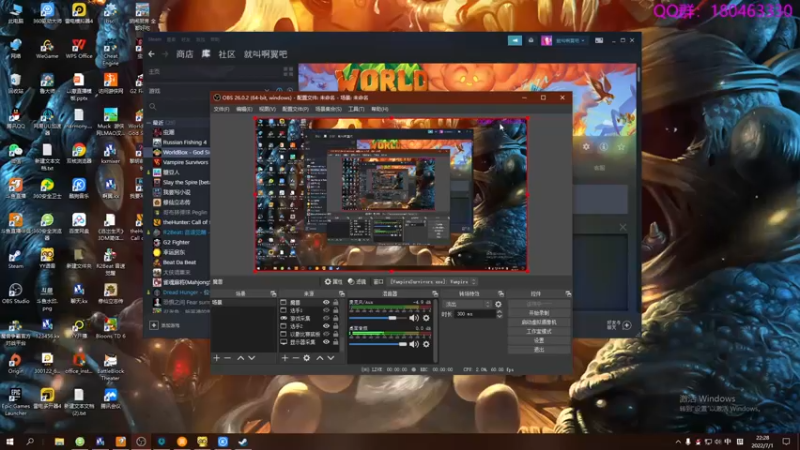
Task: Click 开始录制 start recording button
Action: (x=539, y=313)
